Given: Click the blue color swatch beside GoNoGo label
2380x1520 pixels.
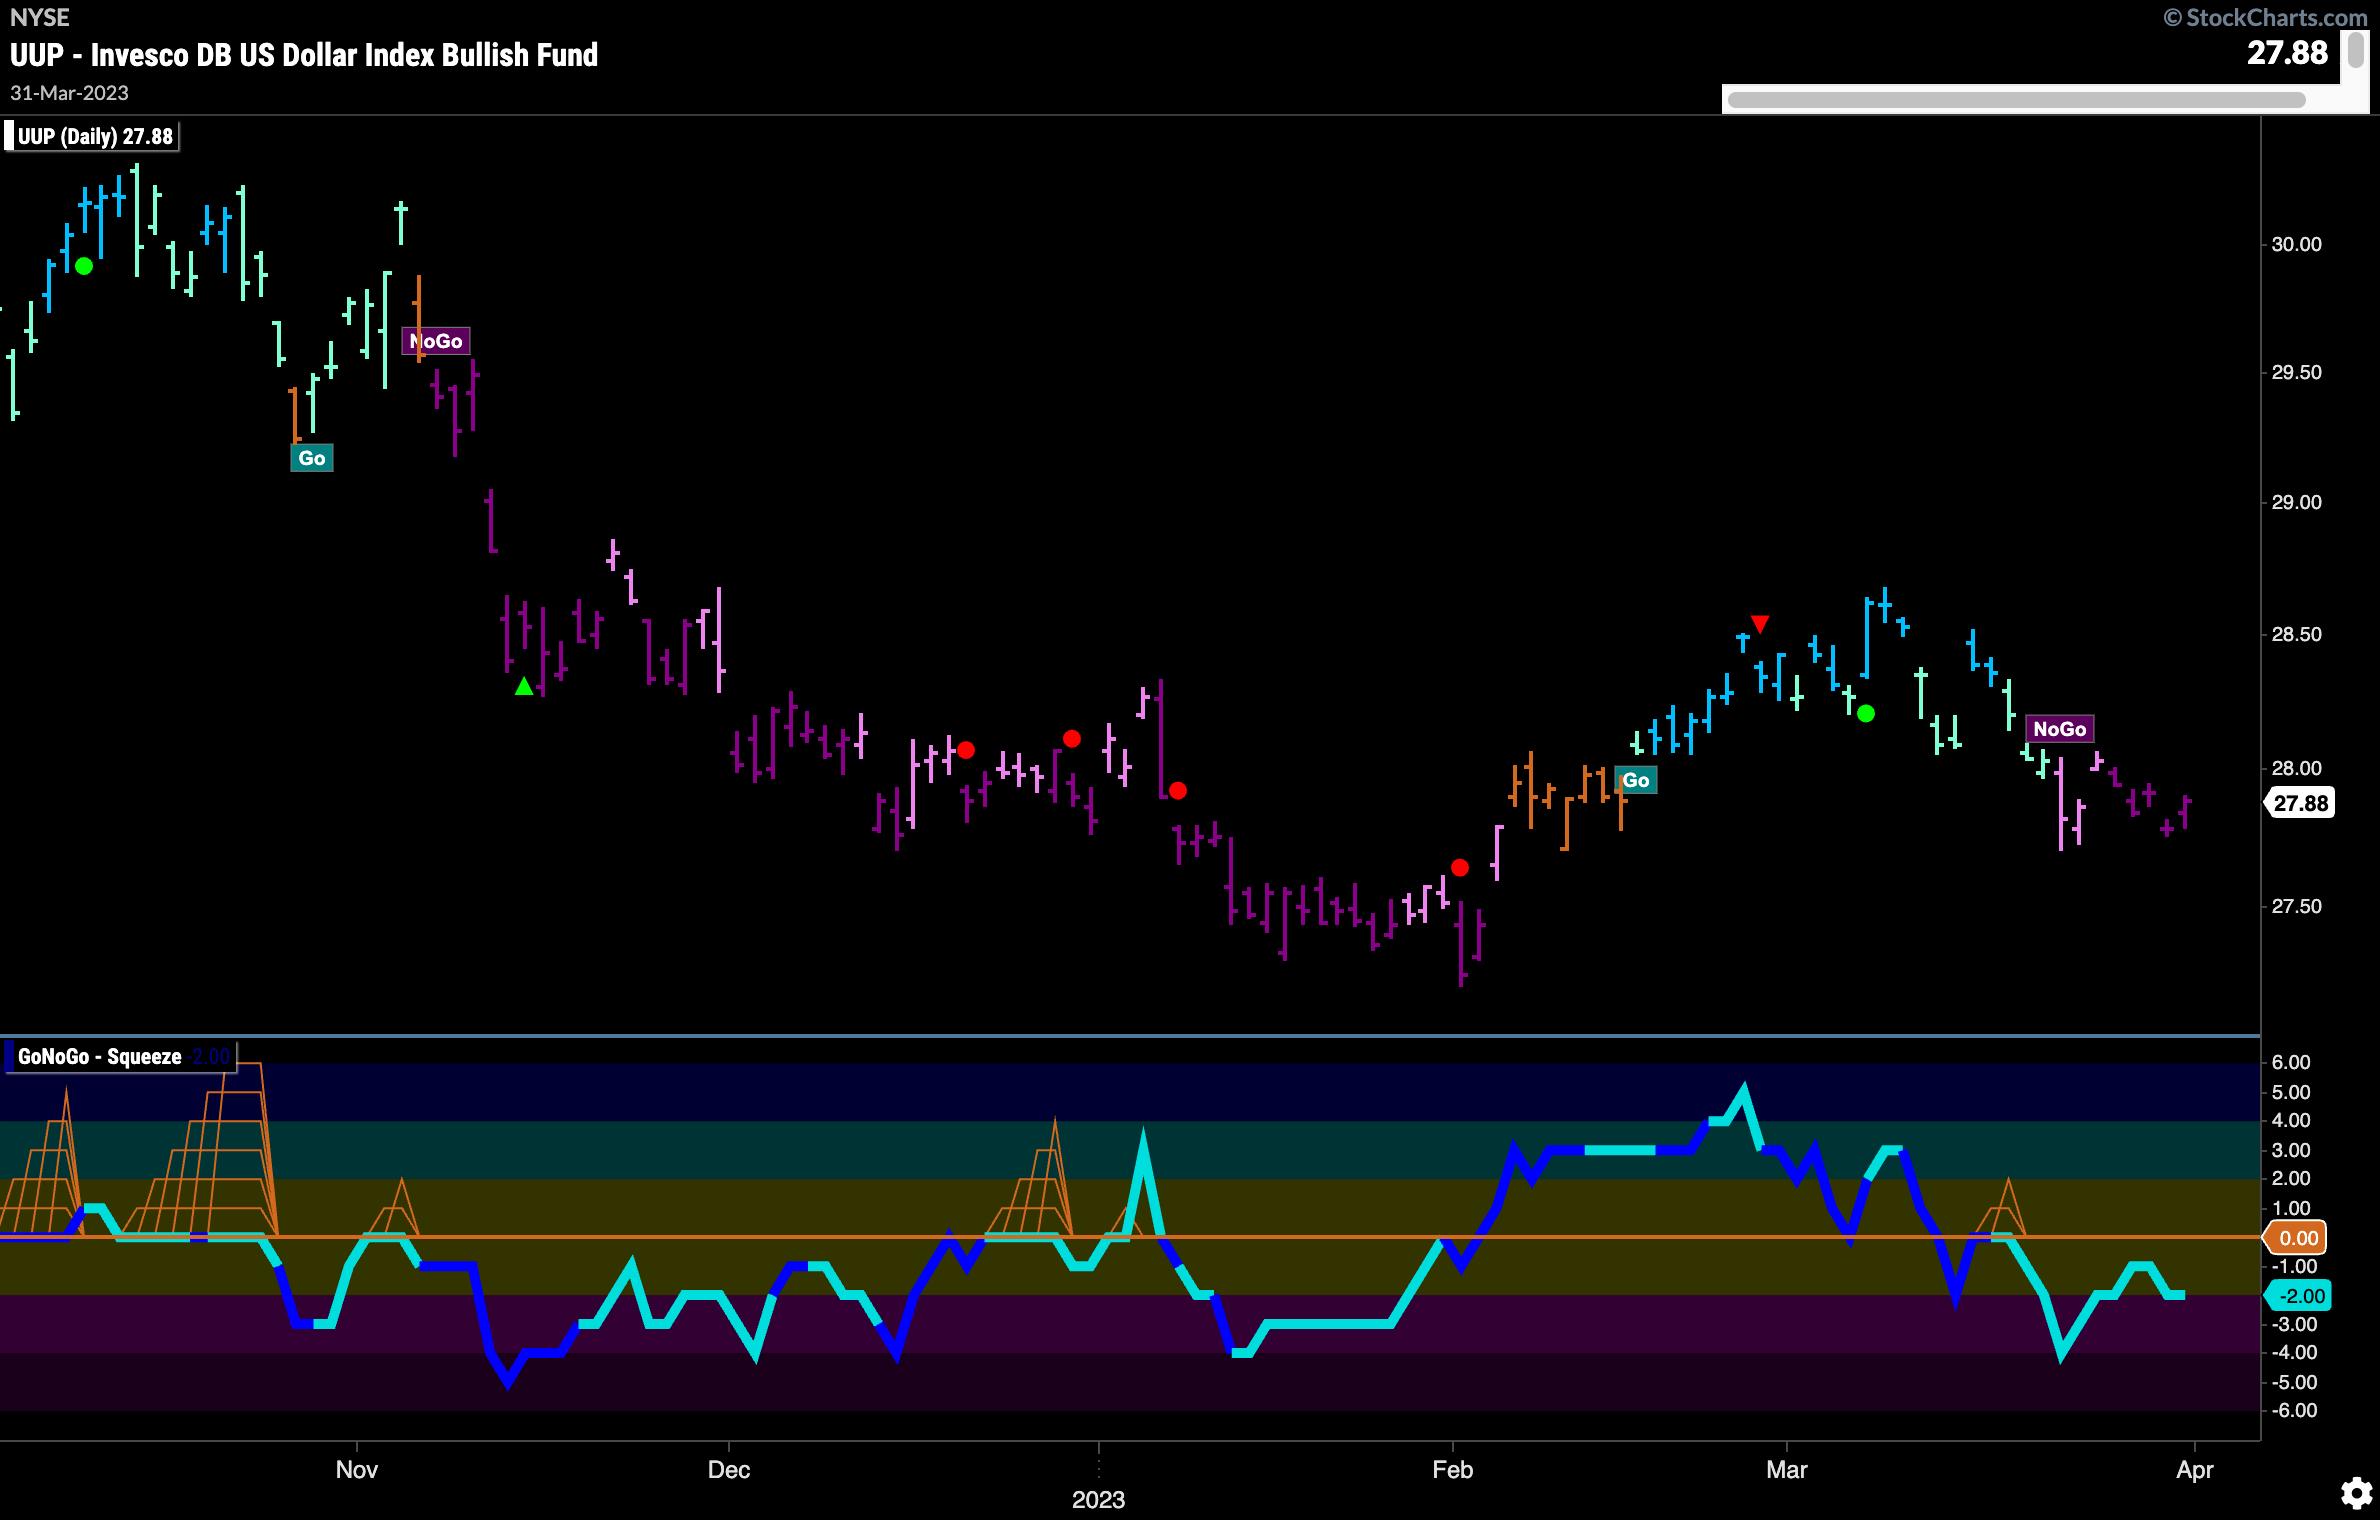Looking at the screenshot, I should point(10,1057).
